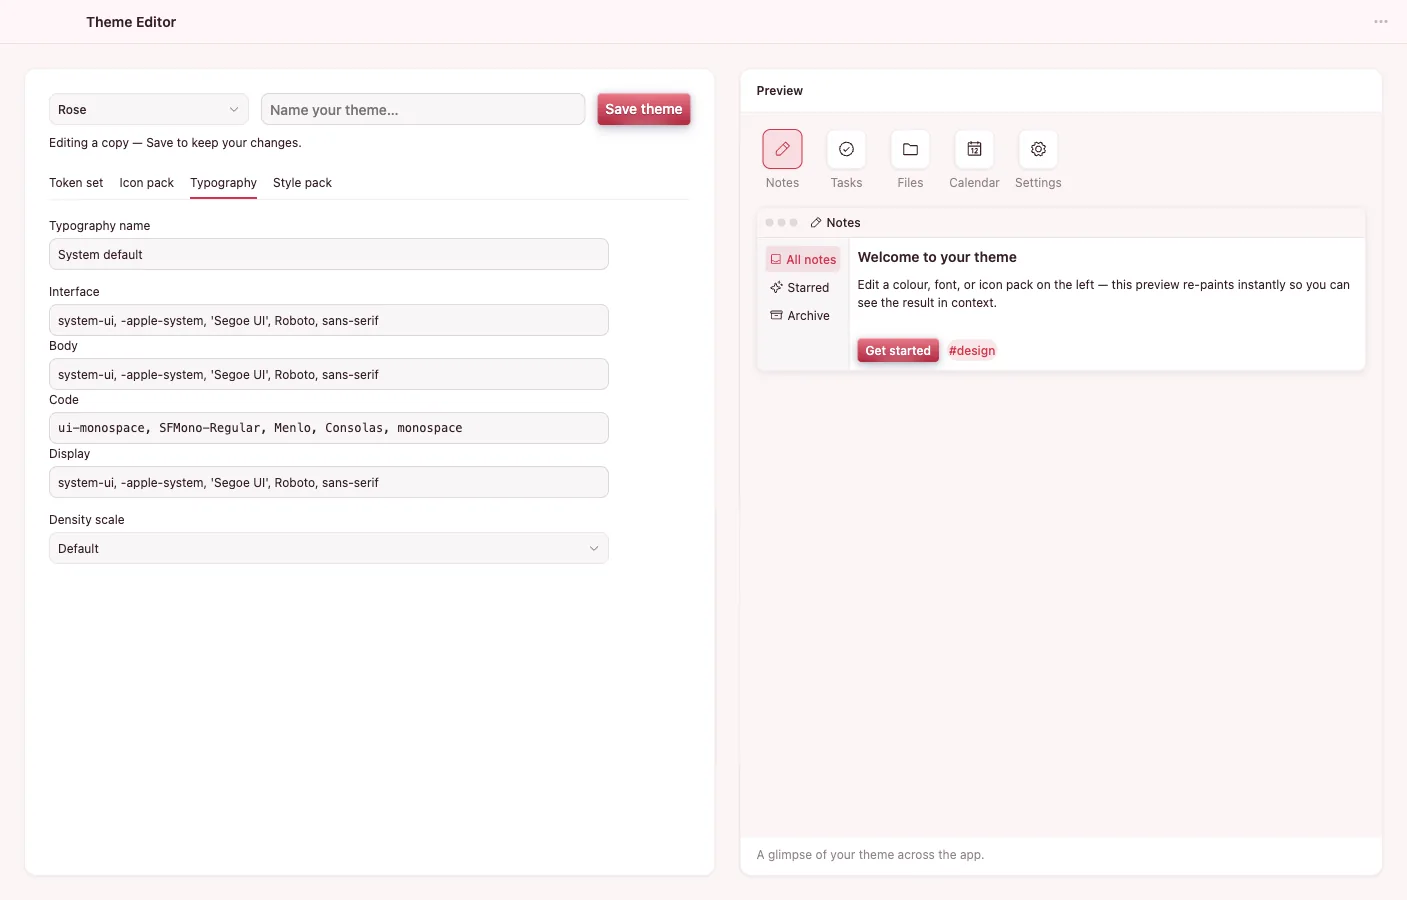Click the Interface font input field
This screenshot has width=1407, height=900.
(329, 320)
